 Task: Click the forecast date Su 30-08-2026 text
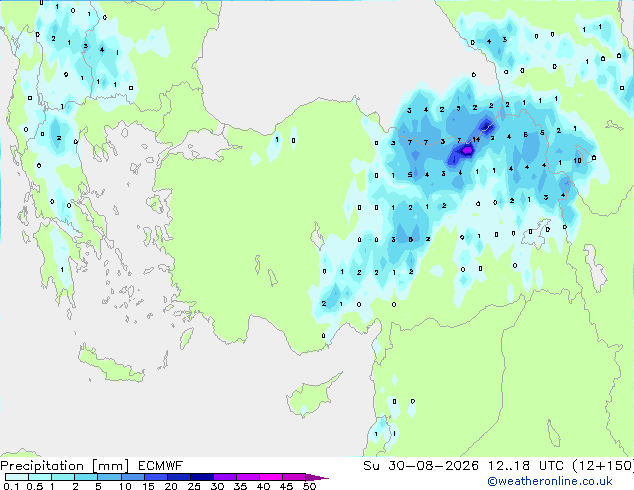tap(421, 466)
